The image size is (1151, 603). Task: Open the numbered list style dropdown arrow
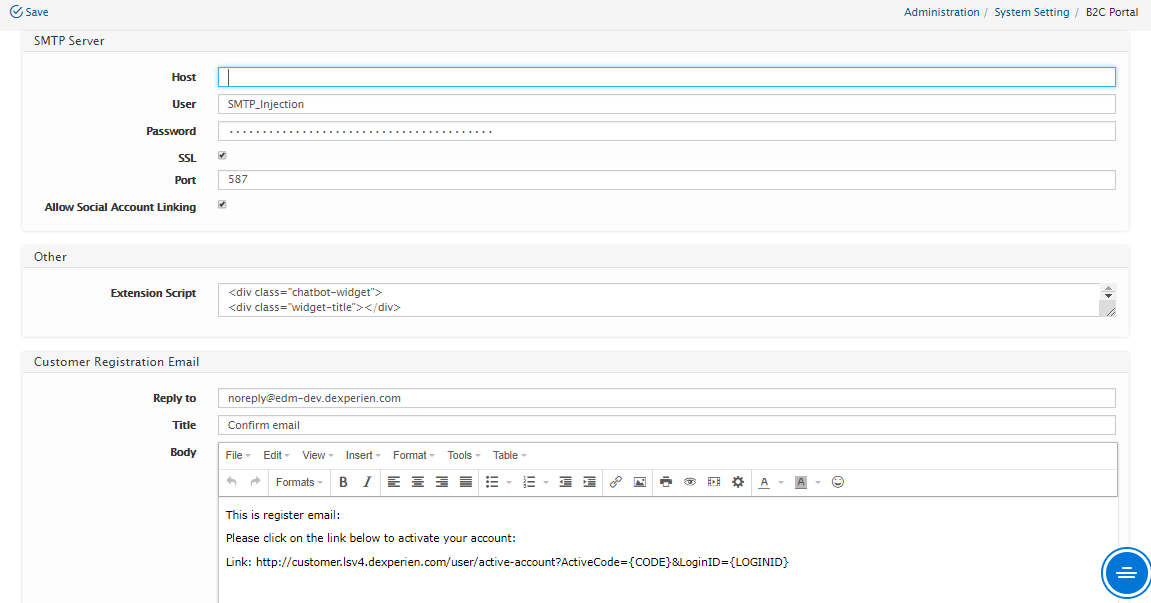point(546,482)
